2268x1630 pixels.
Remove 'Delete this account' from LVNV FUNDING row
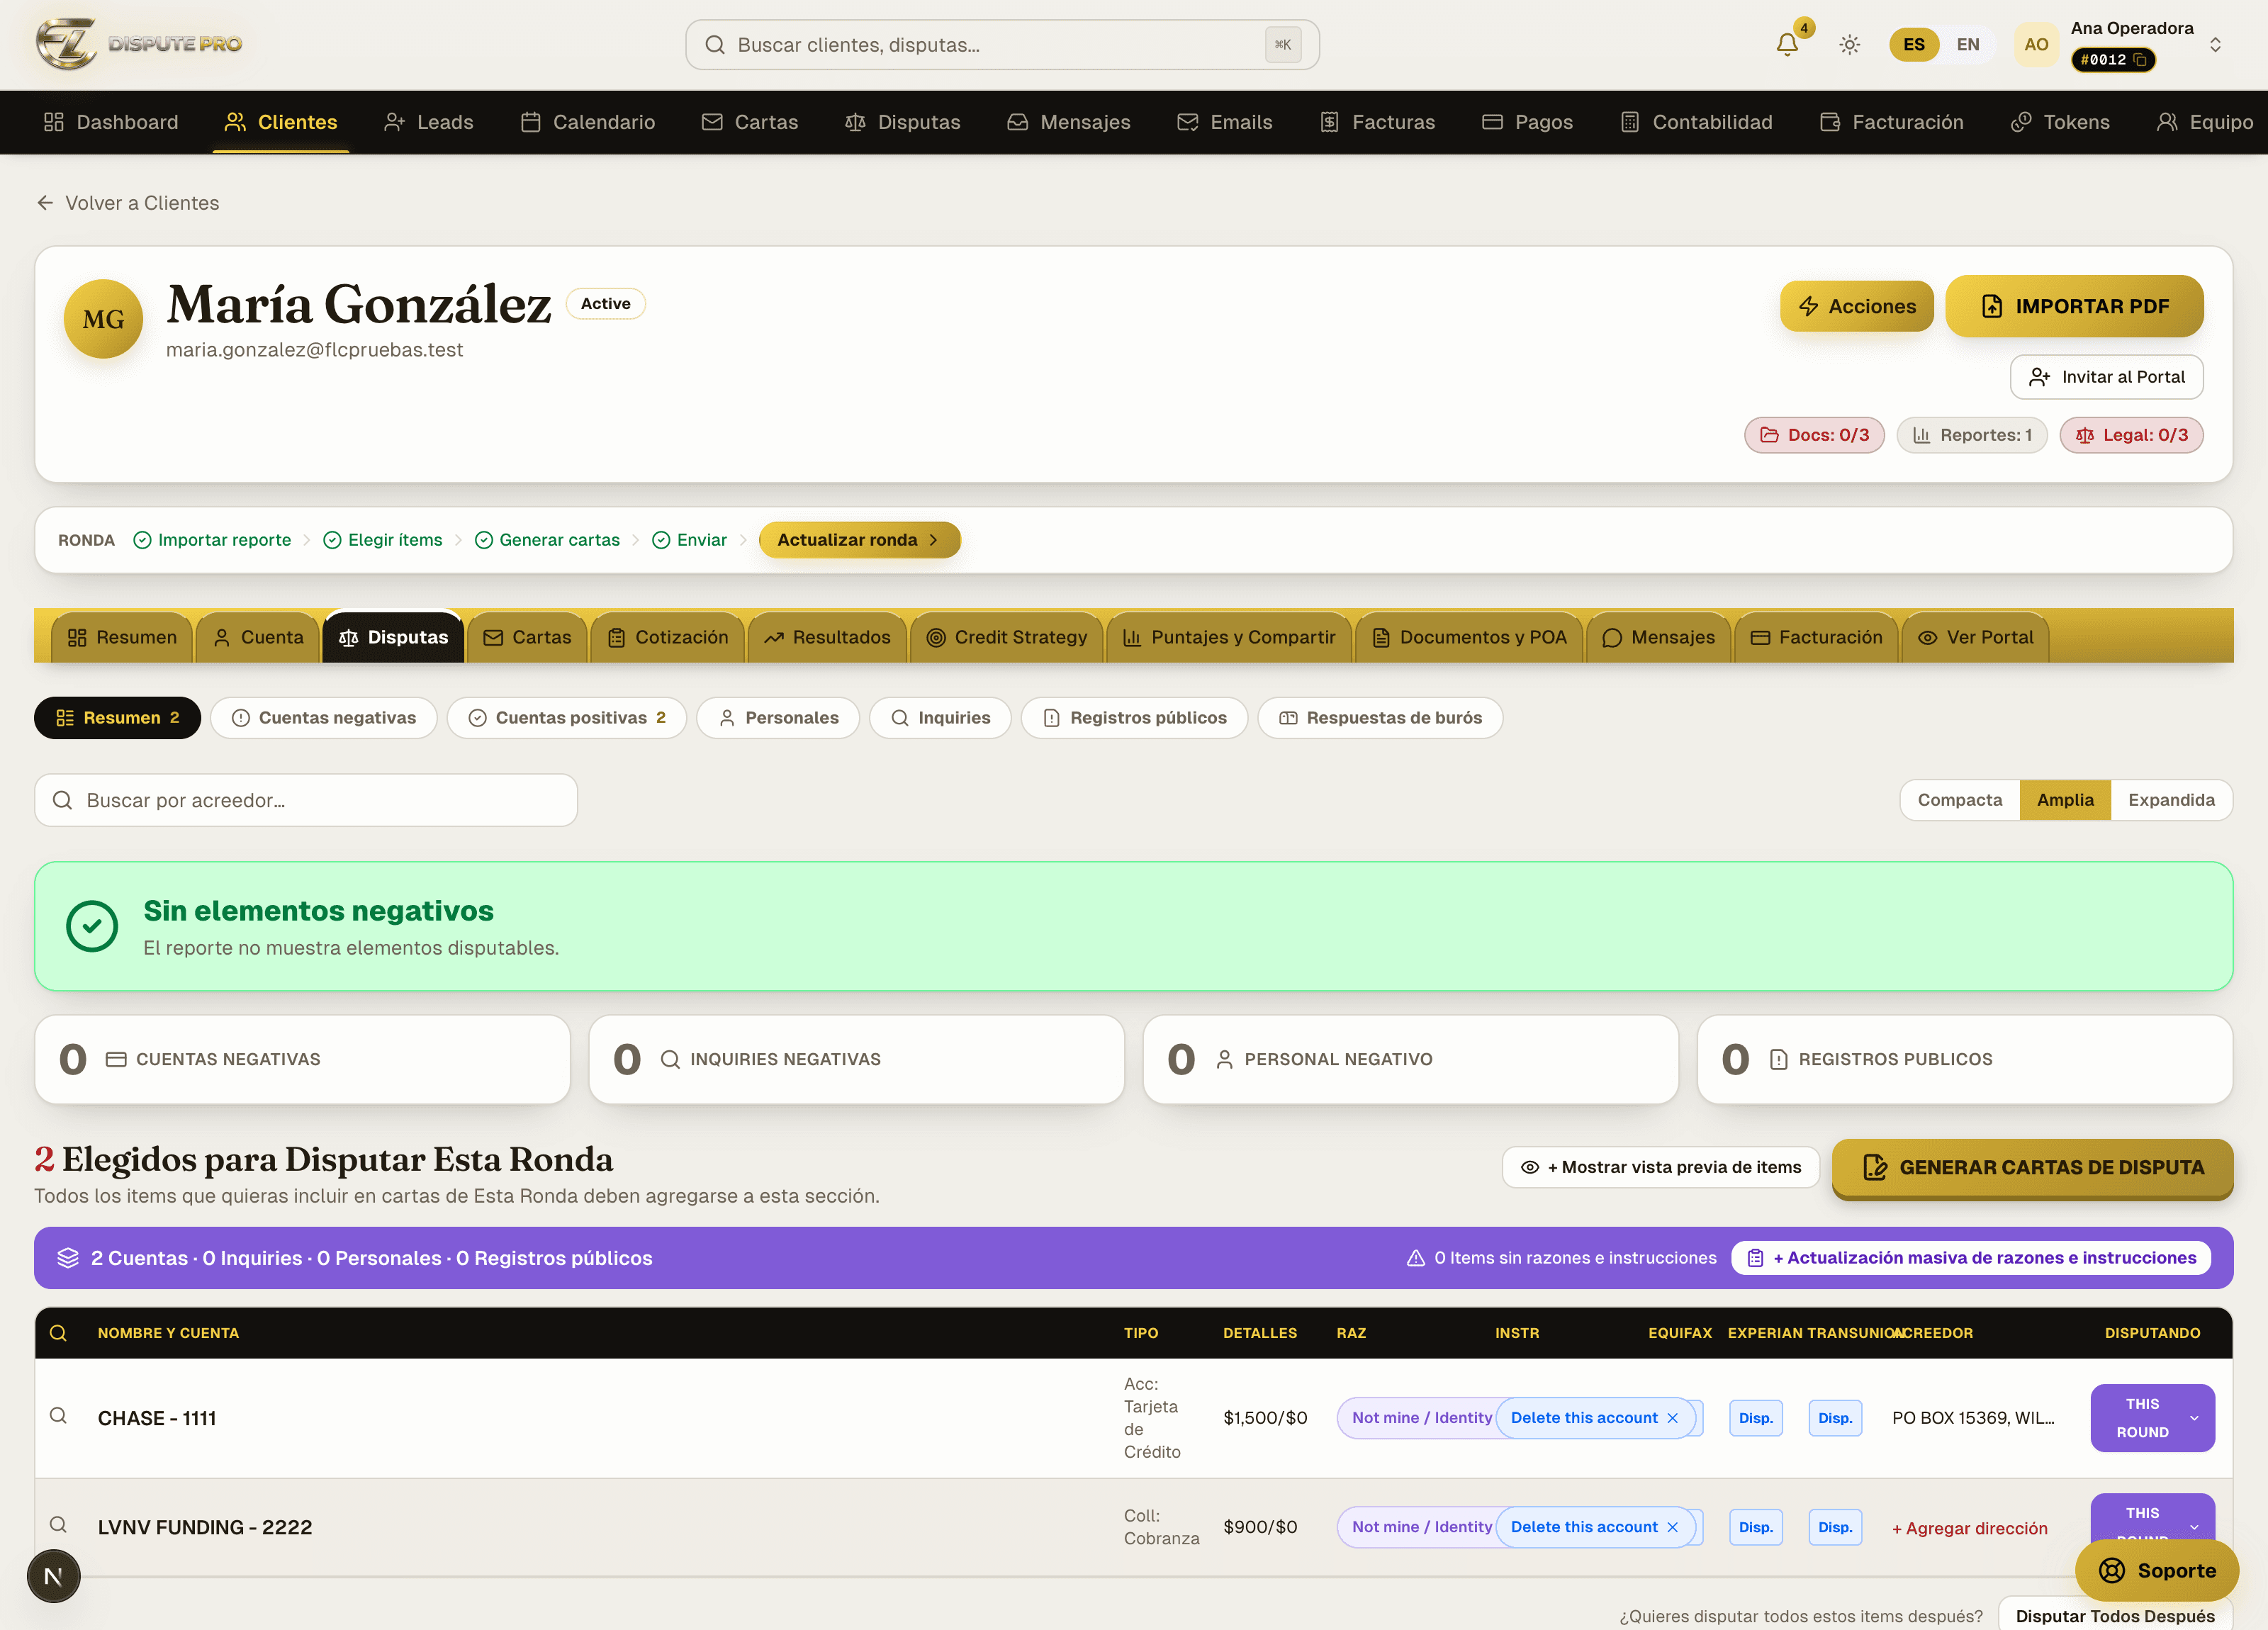[1672, 1527]
